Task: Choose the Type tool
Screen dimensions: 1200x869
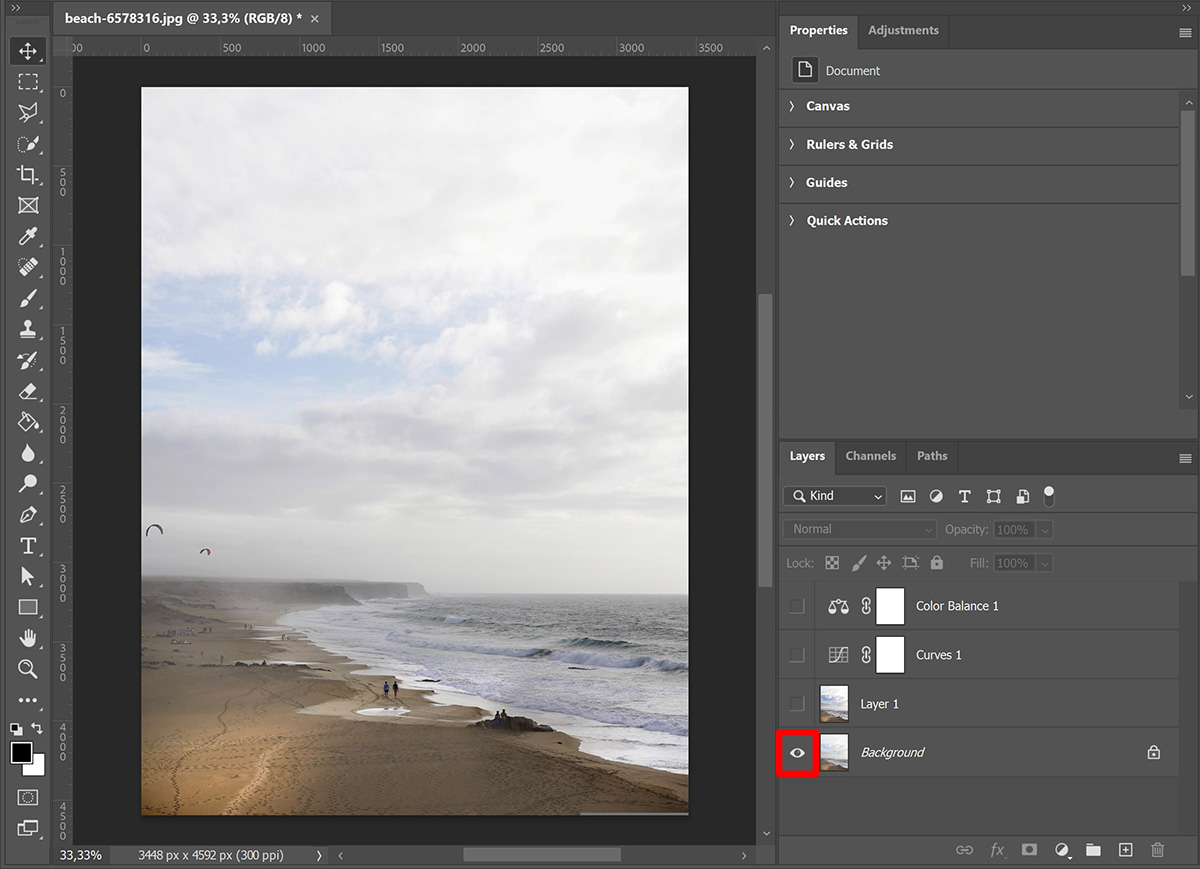Action: pyautogui.click(x=28, y=546)
